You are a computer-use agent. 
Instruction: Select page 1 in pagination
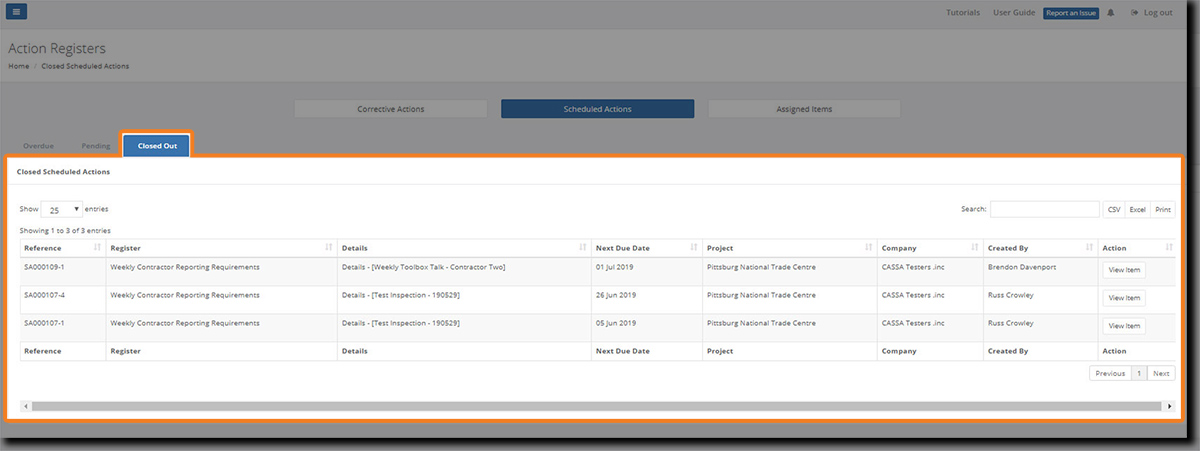(x=1139, y=373)
